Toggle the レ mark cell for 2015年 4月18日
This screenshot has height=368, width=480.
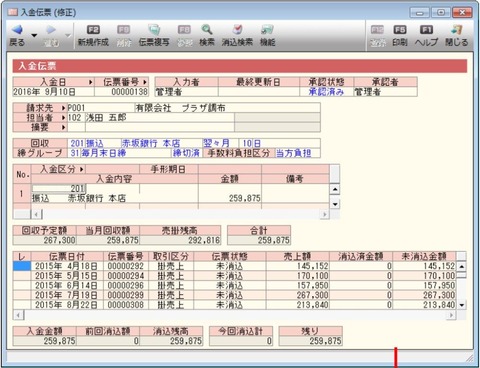click(x=22, y=266)
